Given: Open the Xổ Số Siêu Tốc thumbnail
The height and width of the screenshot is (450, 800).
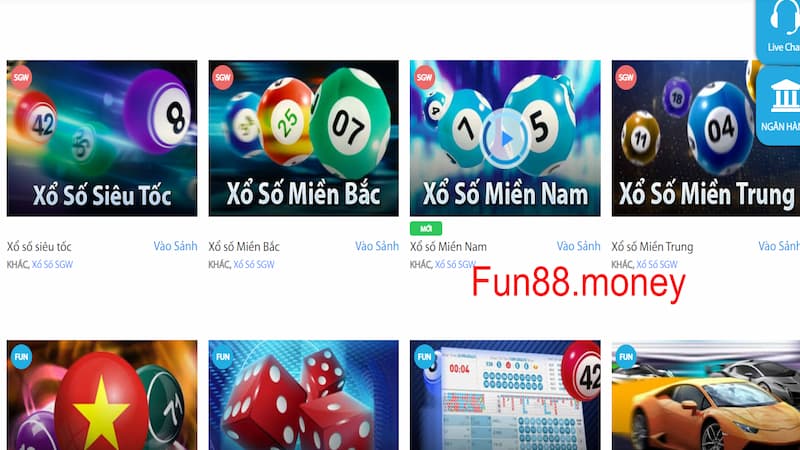Looking at the screenshot, I should [x=102, y=138].
